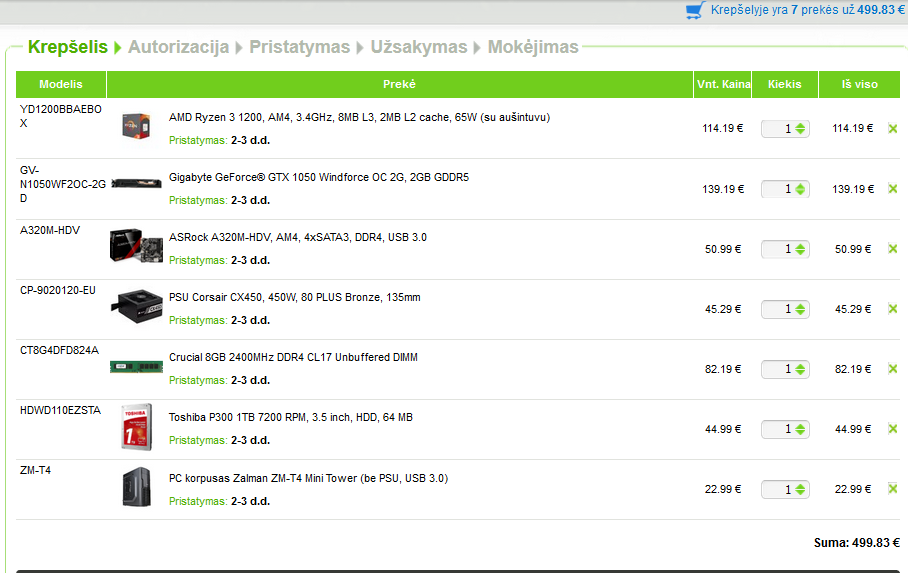This screenshot has height=573, width=908.
Task: Open the Crucial 8GB 2400MHz DDR4 link
Action: (x=293, y=357)
